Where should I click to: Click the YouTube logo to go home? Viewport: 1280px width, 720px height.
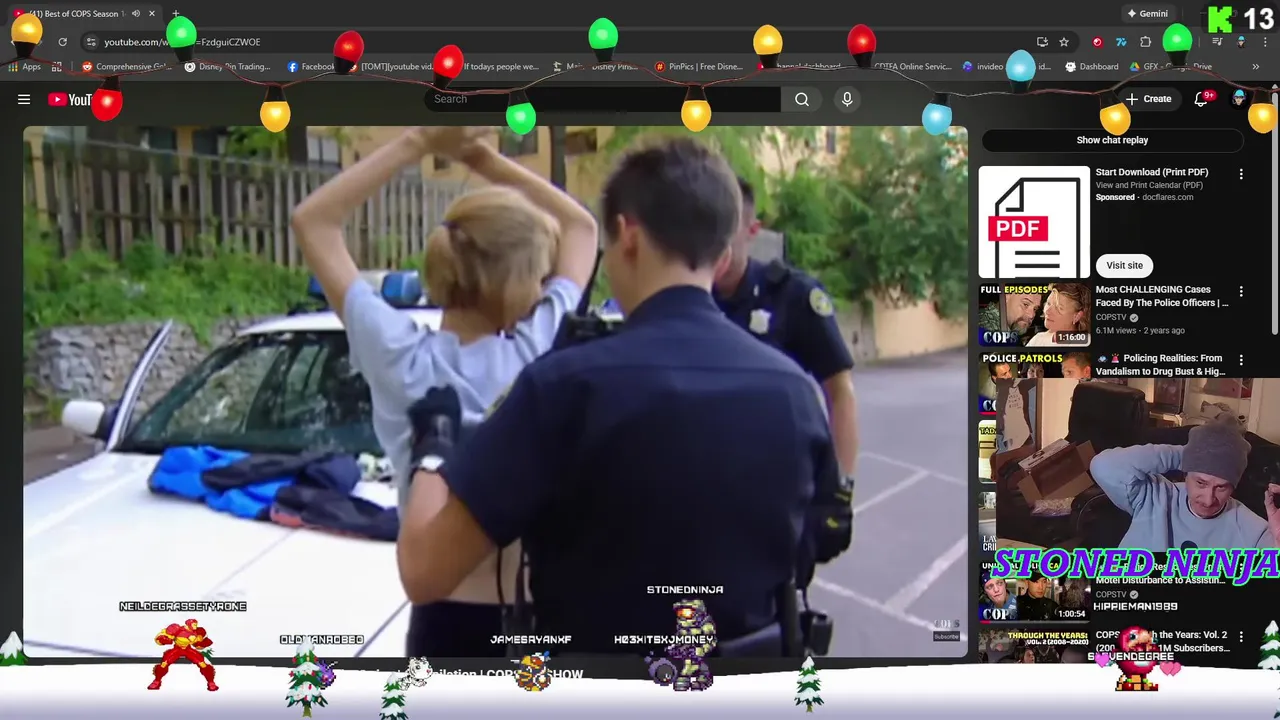click(x=70, y=99)
